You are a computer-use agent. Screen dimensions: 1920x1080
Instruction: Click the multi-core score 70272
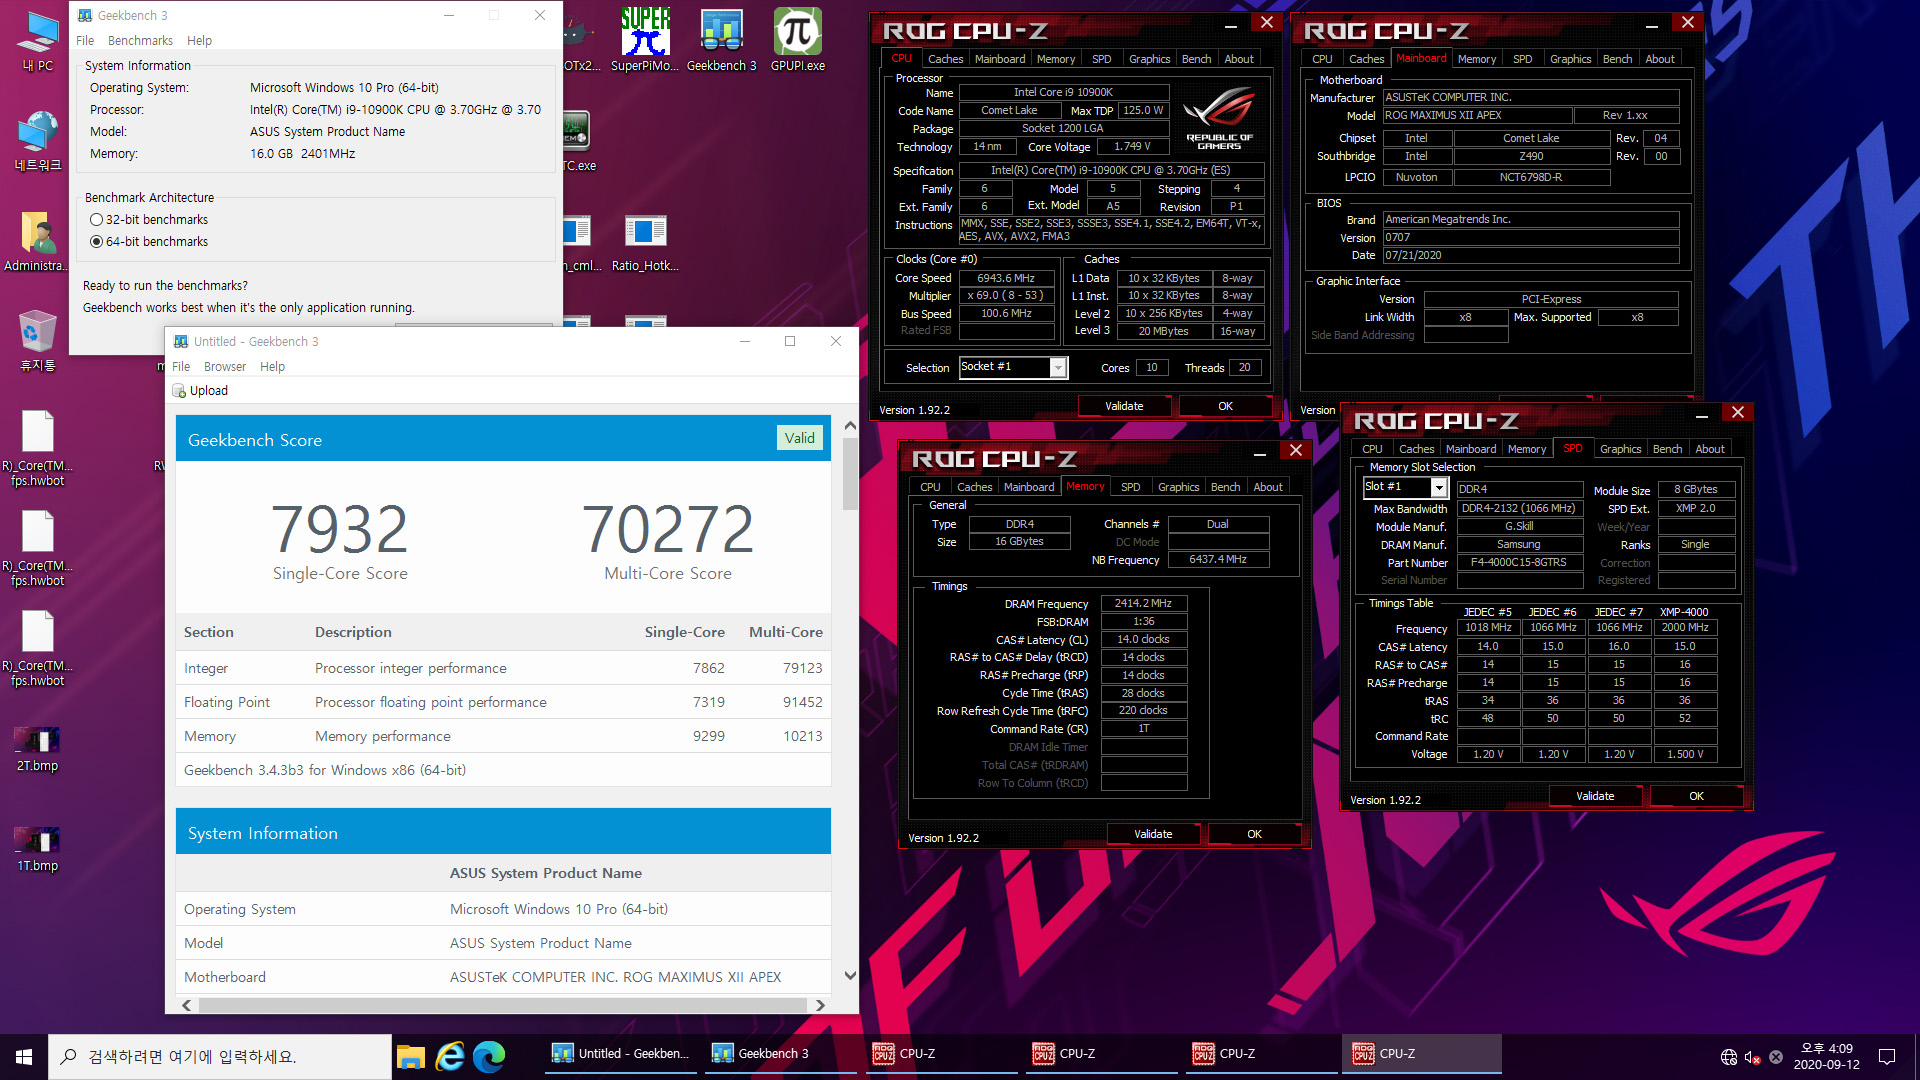click(668, 529)
